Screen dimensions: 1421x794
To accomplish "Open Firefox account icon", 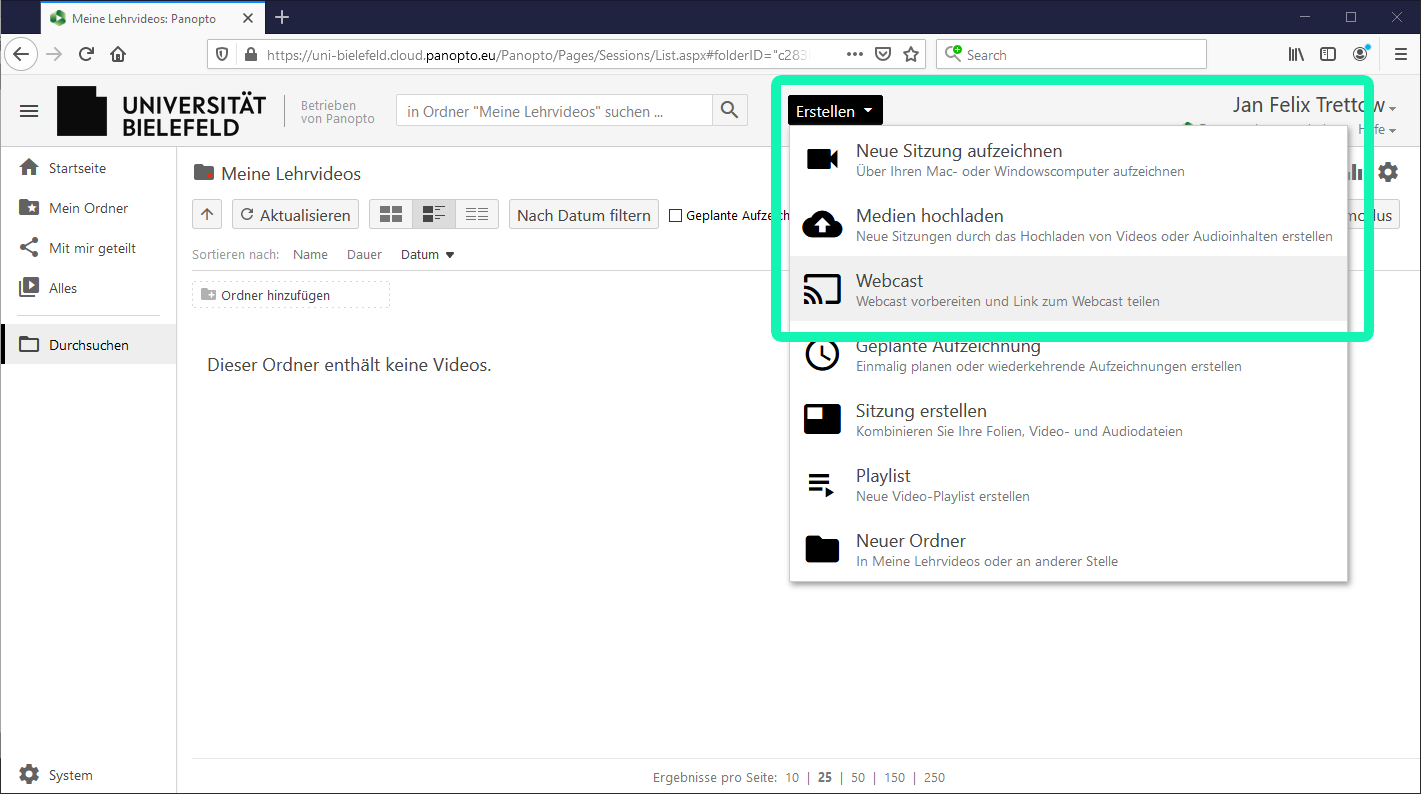I will [x=1361, y=54].
